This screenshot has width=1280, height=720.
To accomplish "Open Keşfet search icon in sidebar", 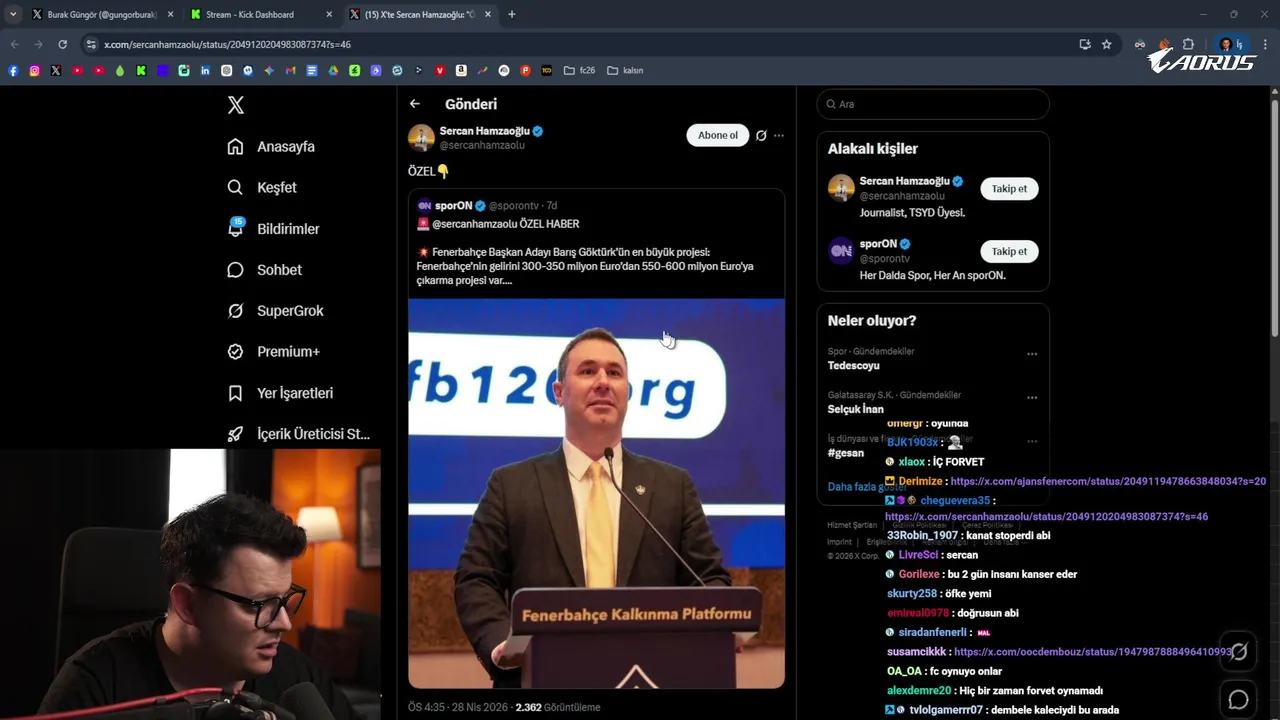I will 235,188.
